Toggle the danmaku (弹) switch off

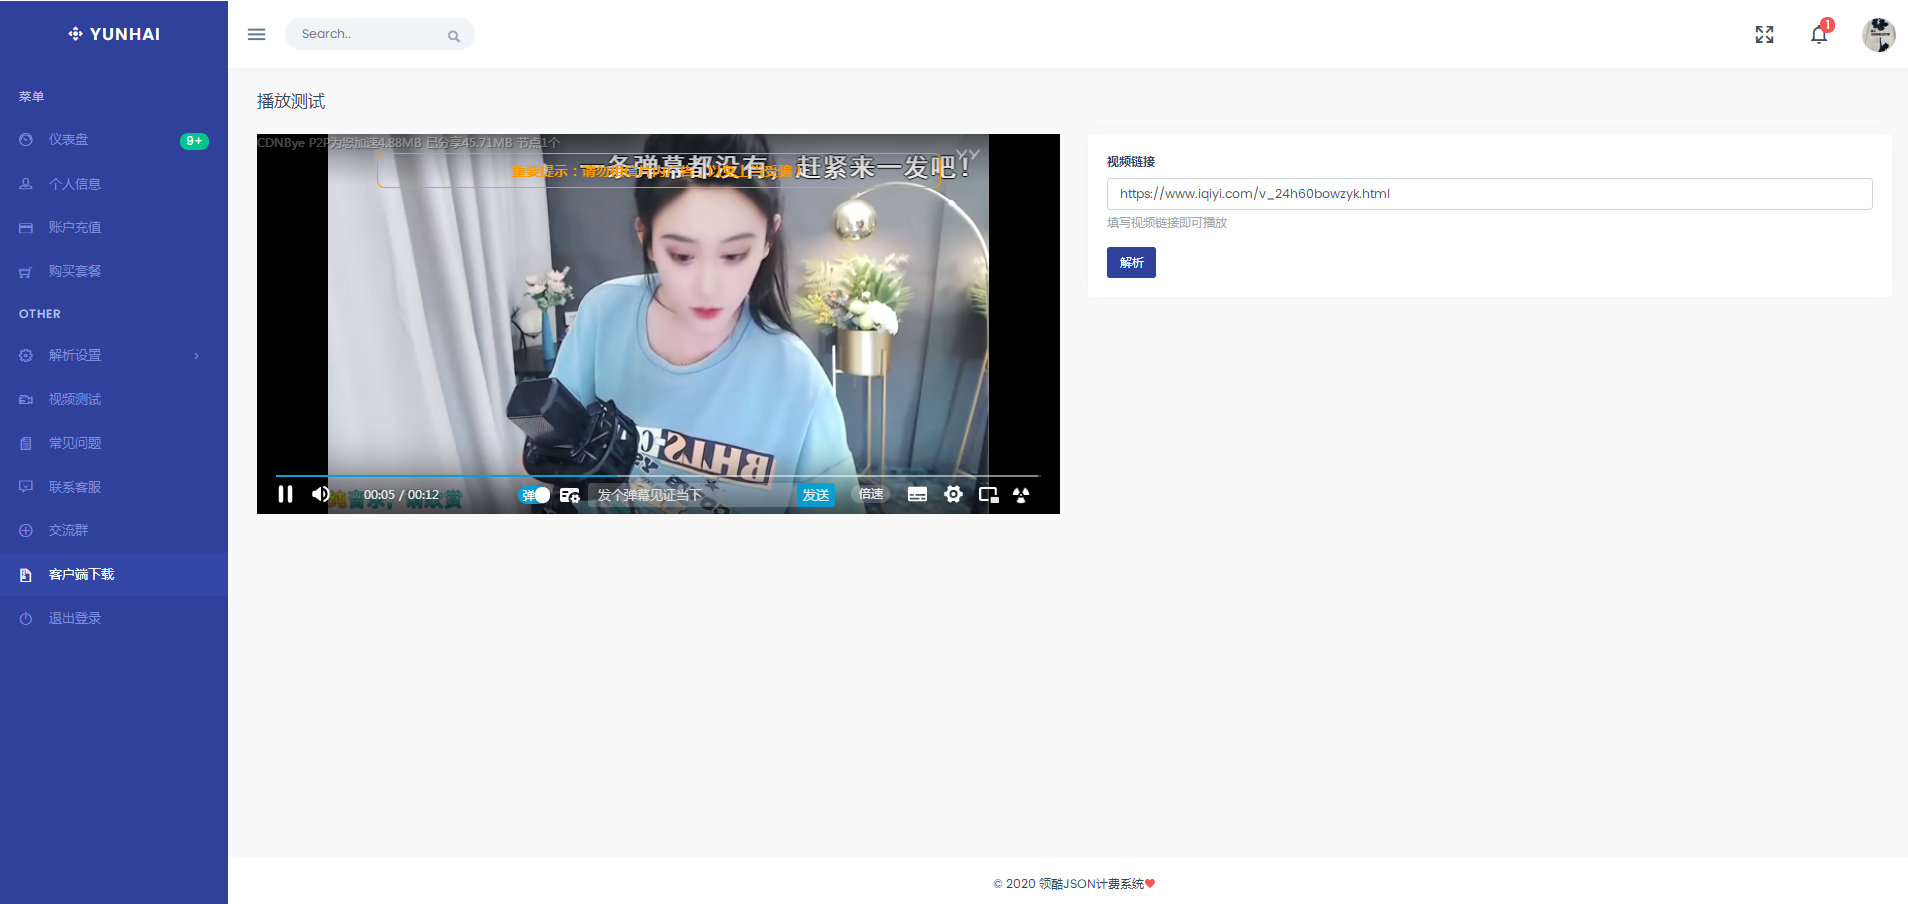tap(536, 495)
